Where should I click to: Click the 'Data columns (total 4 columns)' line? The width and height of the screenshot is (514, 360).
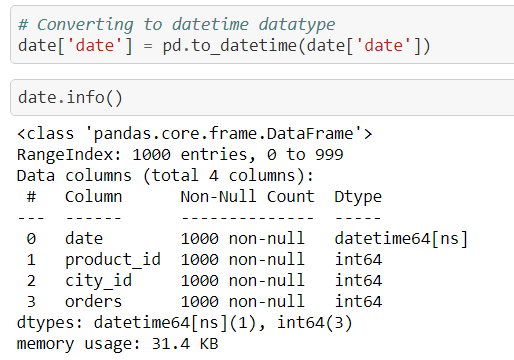point(165,176)
